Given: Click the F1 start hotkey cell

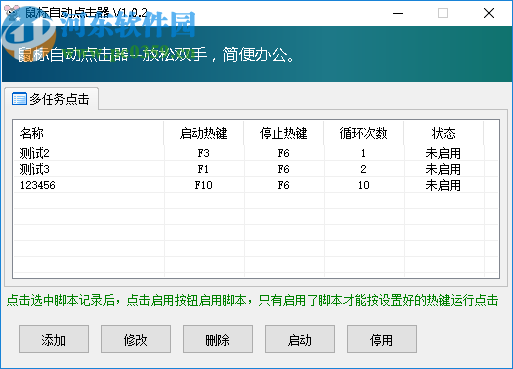Looking at the screenshot, I should pyautogui.click(x=203, y=169).
